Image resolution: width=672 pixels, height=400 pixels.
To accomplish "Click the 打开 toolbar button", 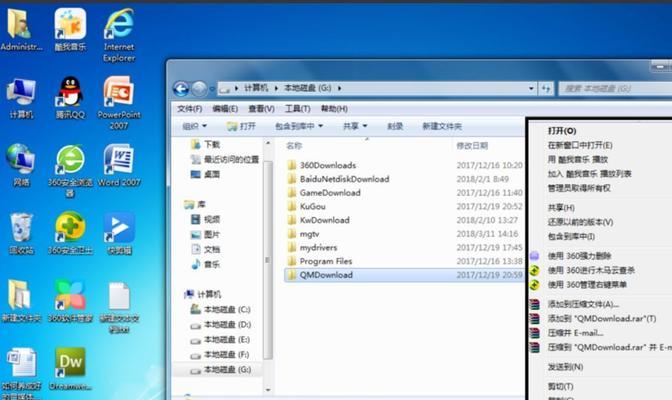I will click(241, 126).
